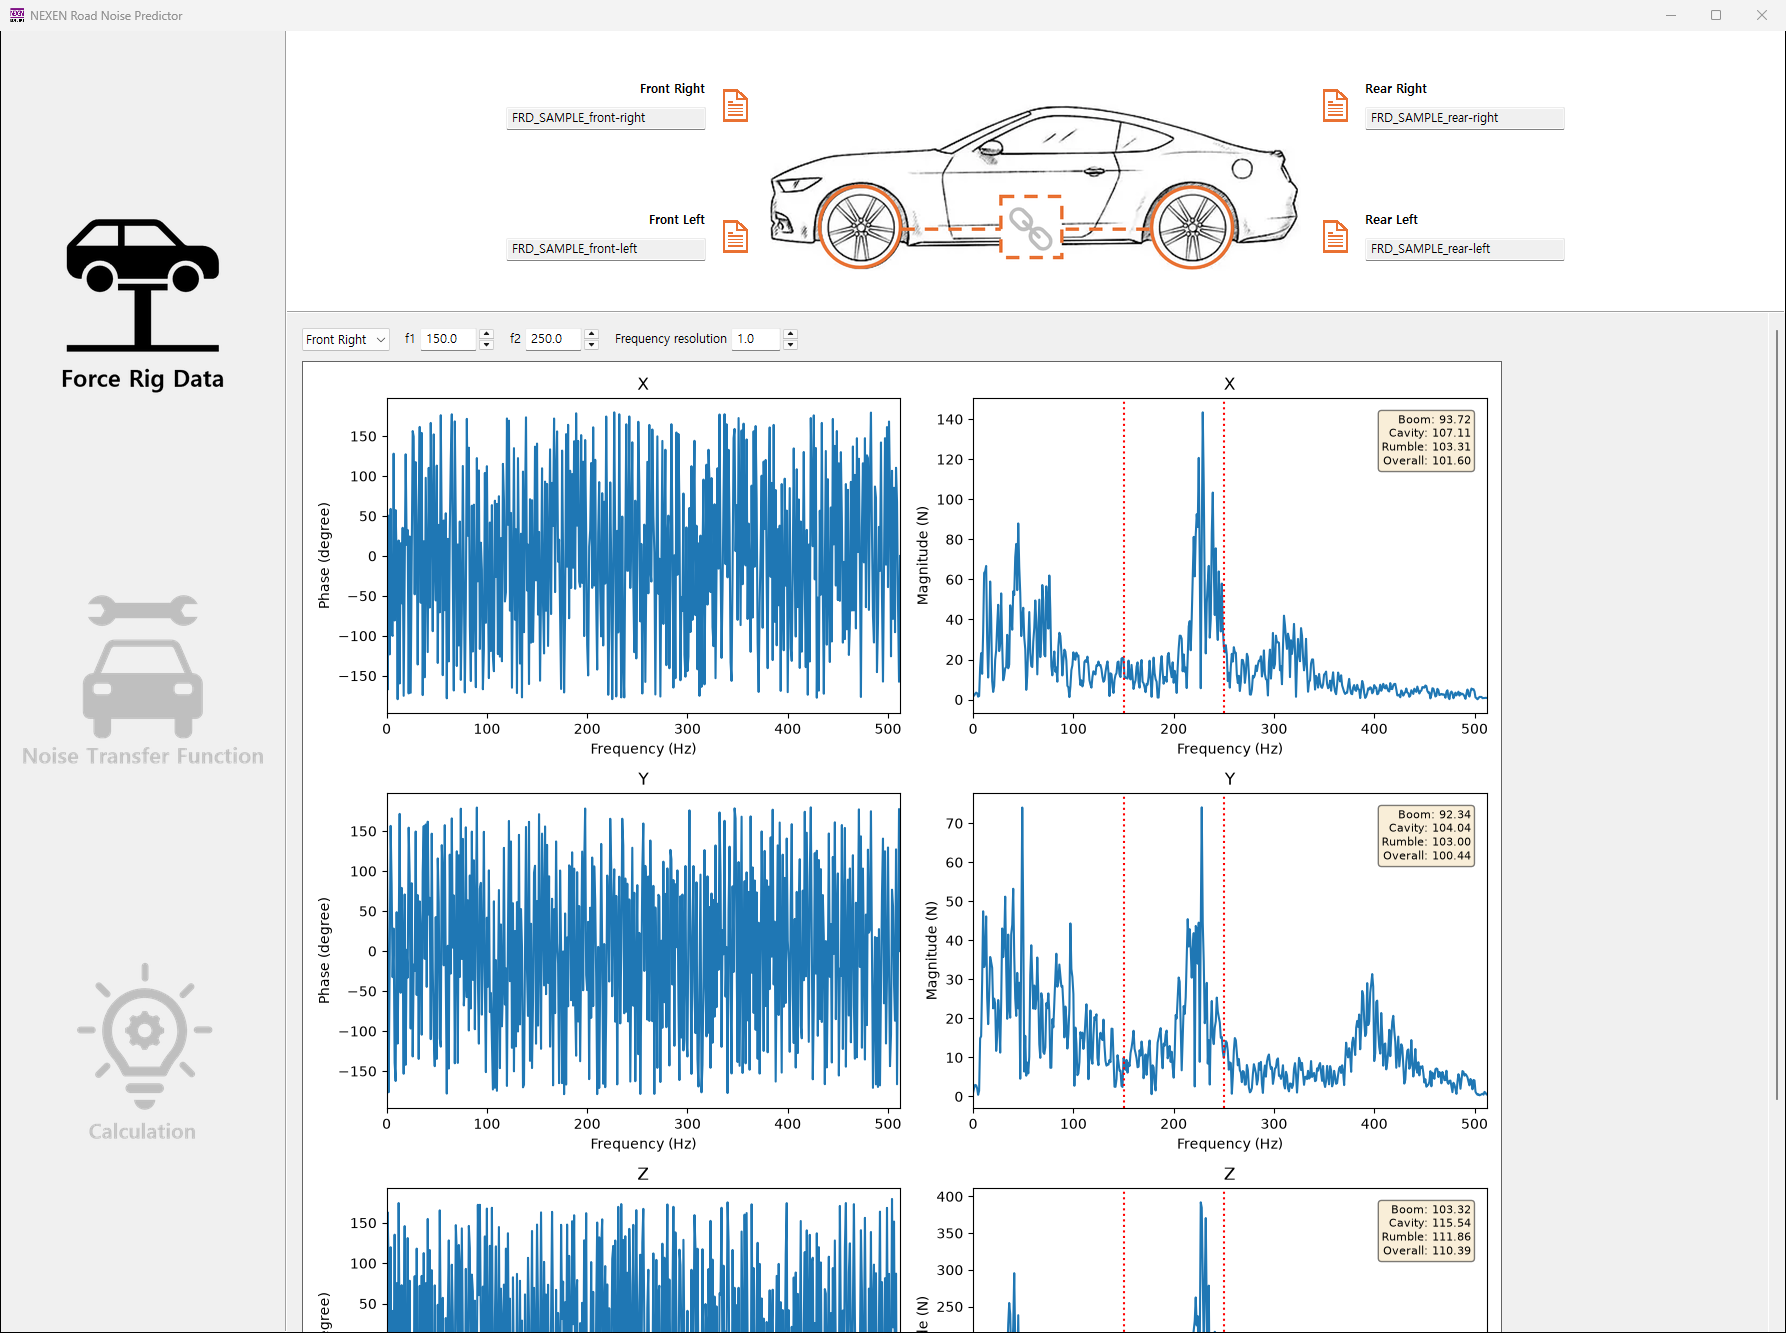Click X plot legend with Boom 93.72

(1426, 440)
